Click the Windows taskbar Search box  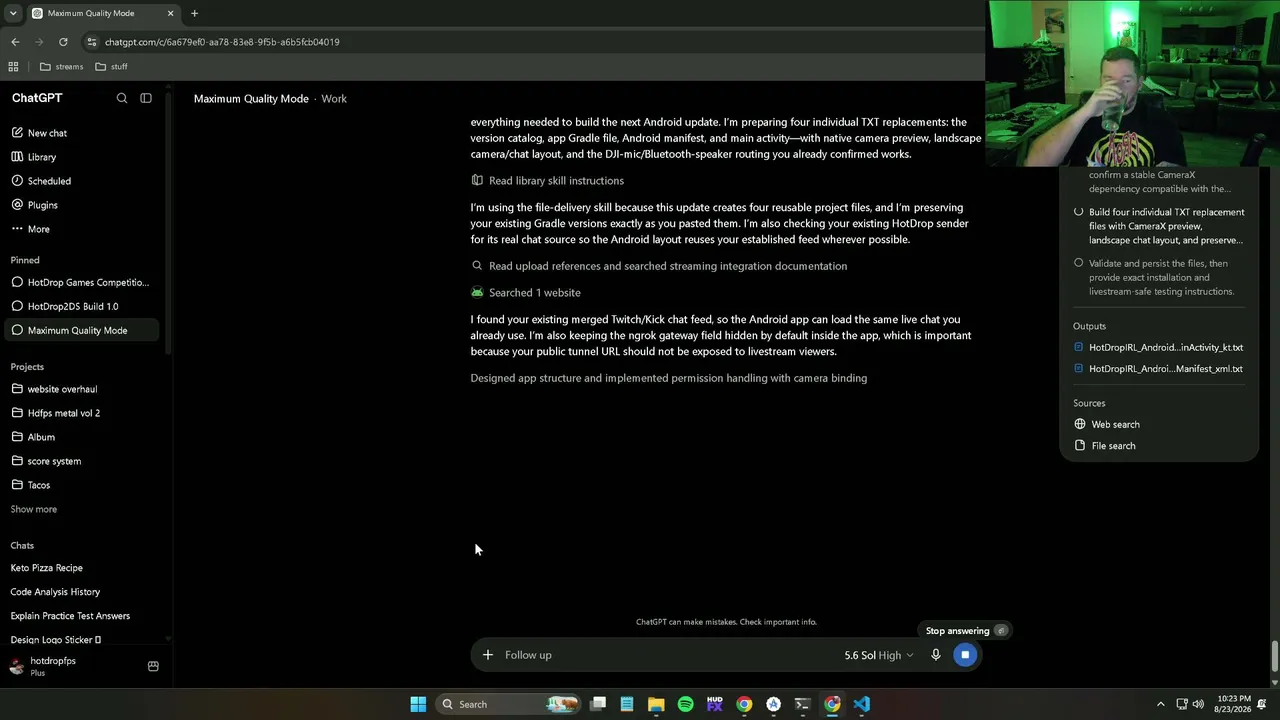click(509, 704)
